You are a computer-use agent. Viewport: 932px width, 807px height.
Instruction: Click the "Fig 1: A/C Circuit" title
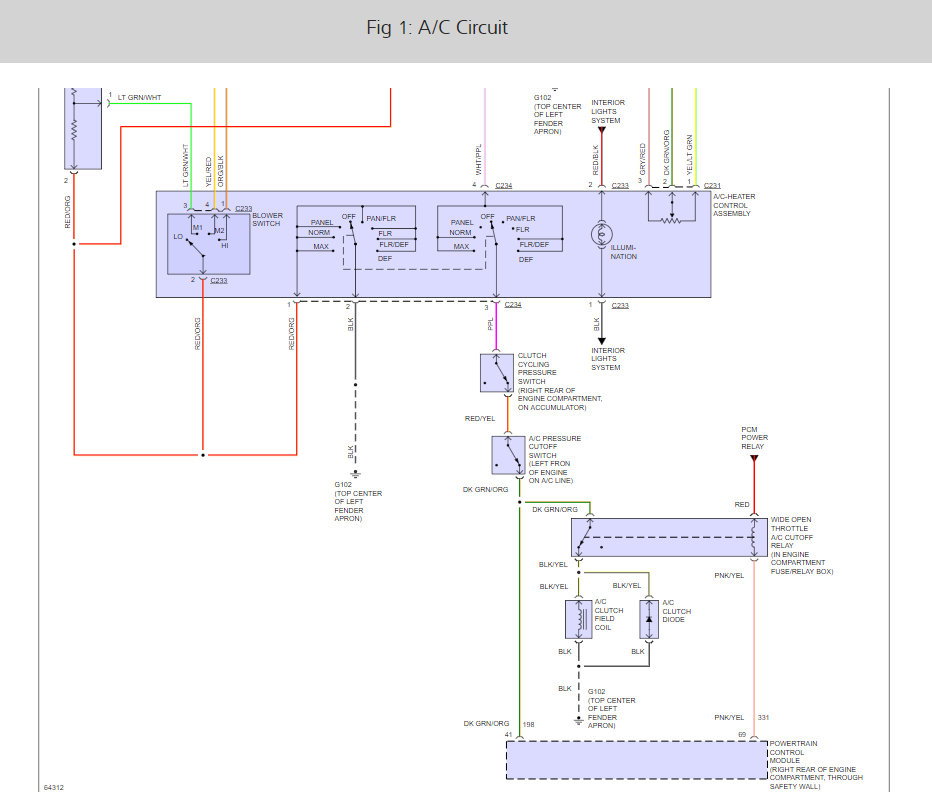pyautogui.click(x=437, y=27)
